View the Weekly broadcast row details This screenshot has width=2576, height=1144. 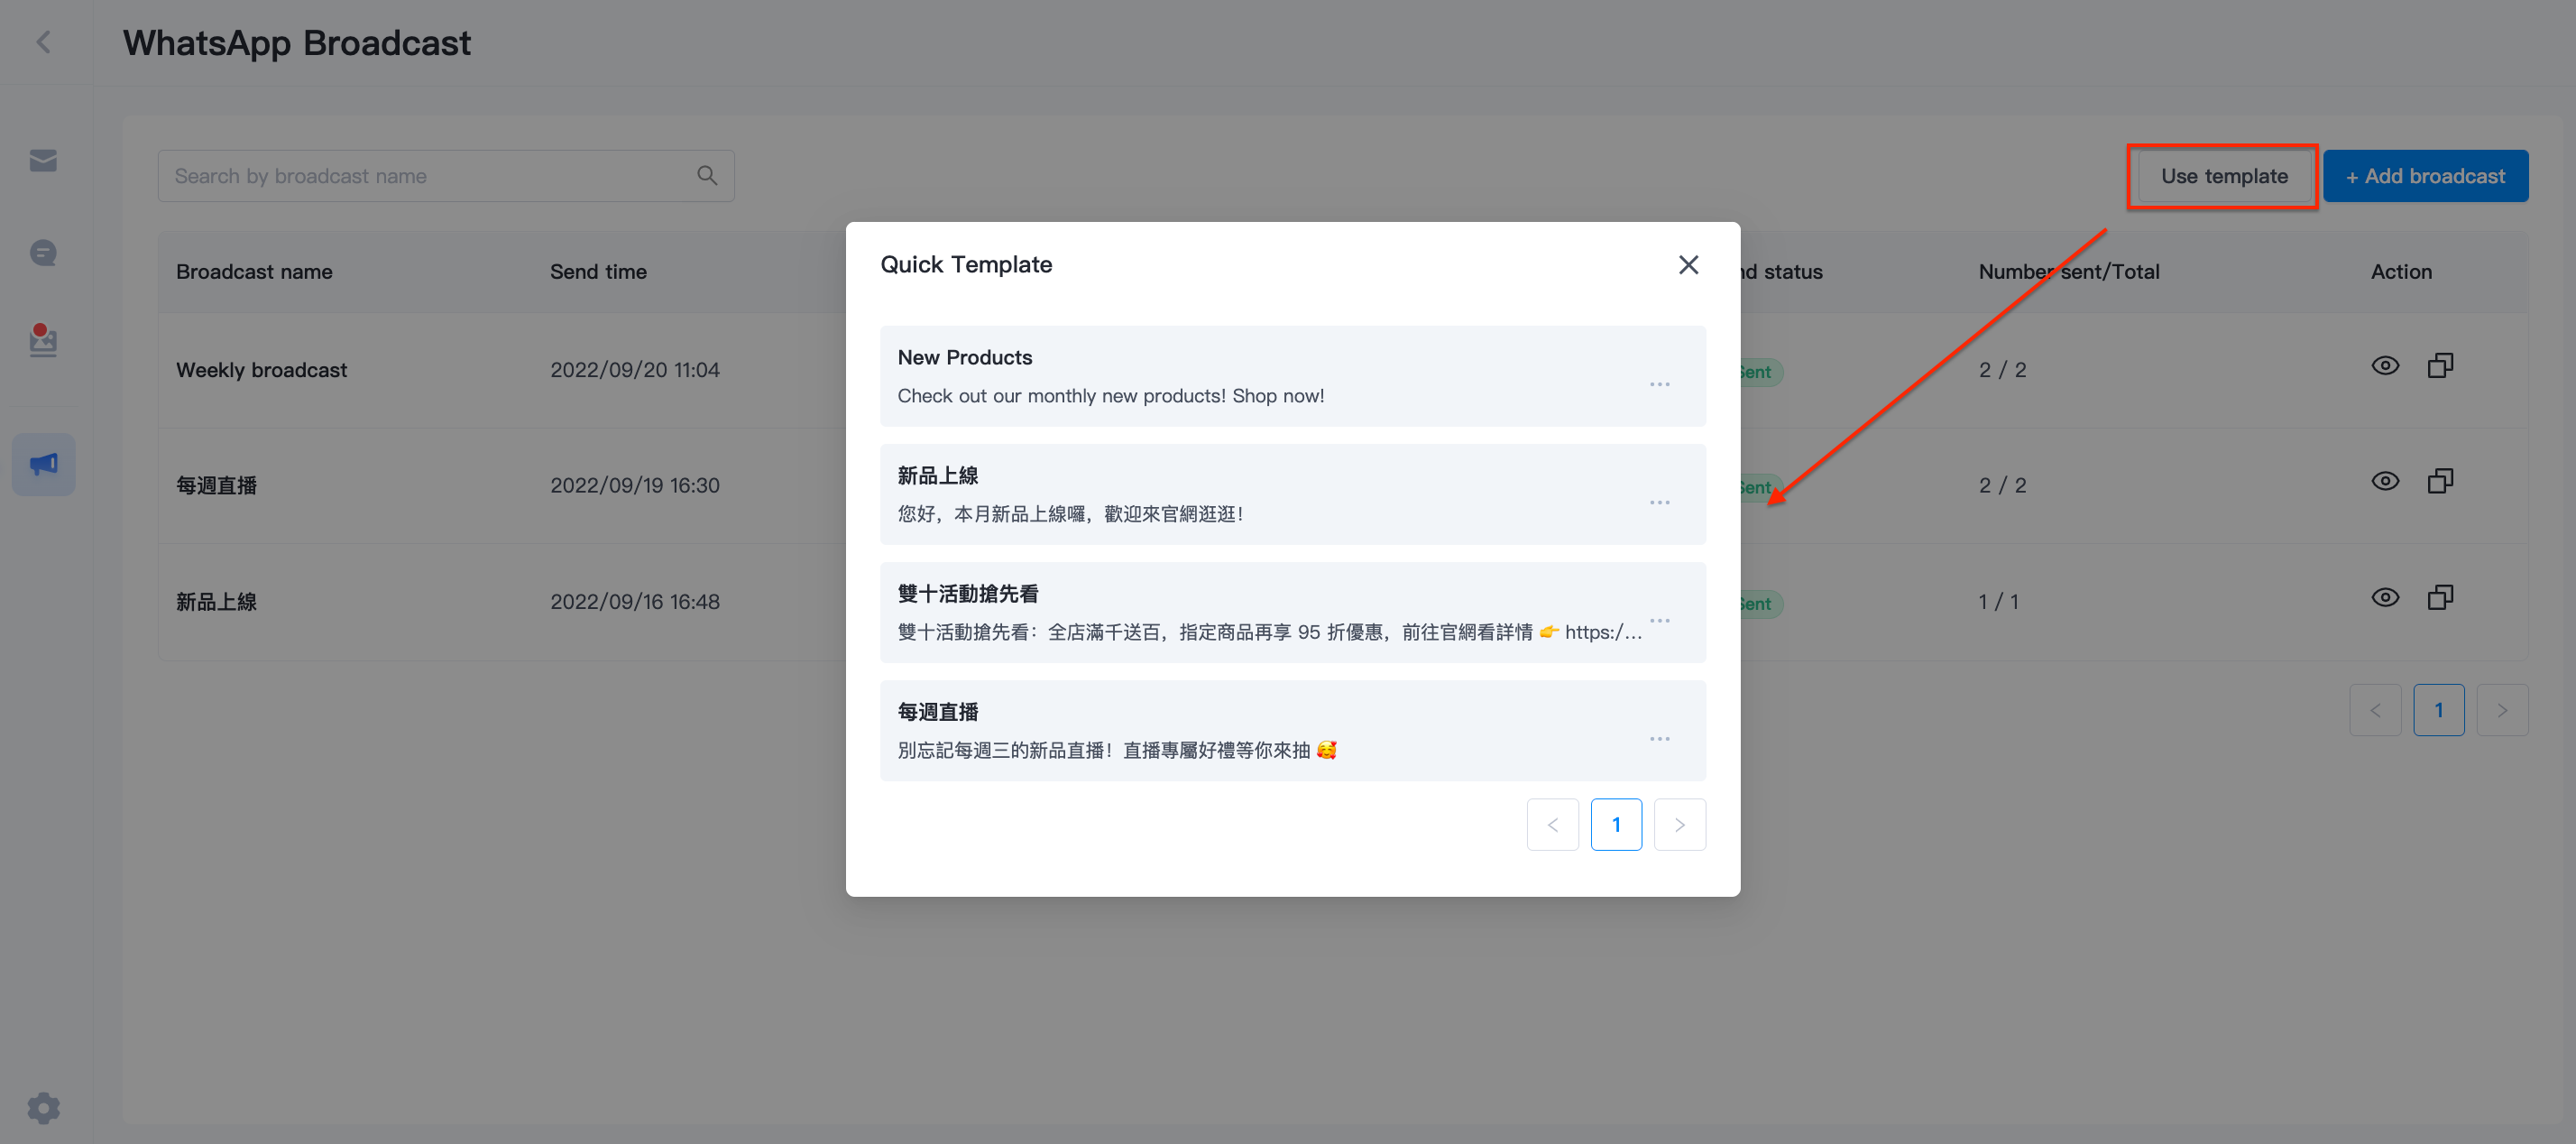pyautogui.click(x=2385, y=366)
